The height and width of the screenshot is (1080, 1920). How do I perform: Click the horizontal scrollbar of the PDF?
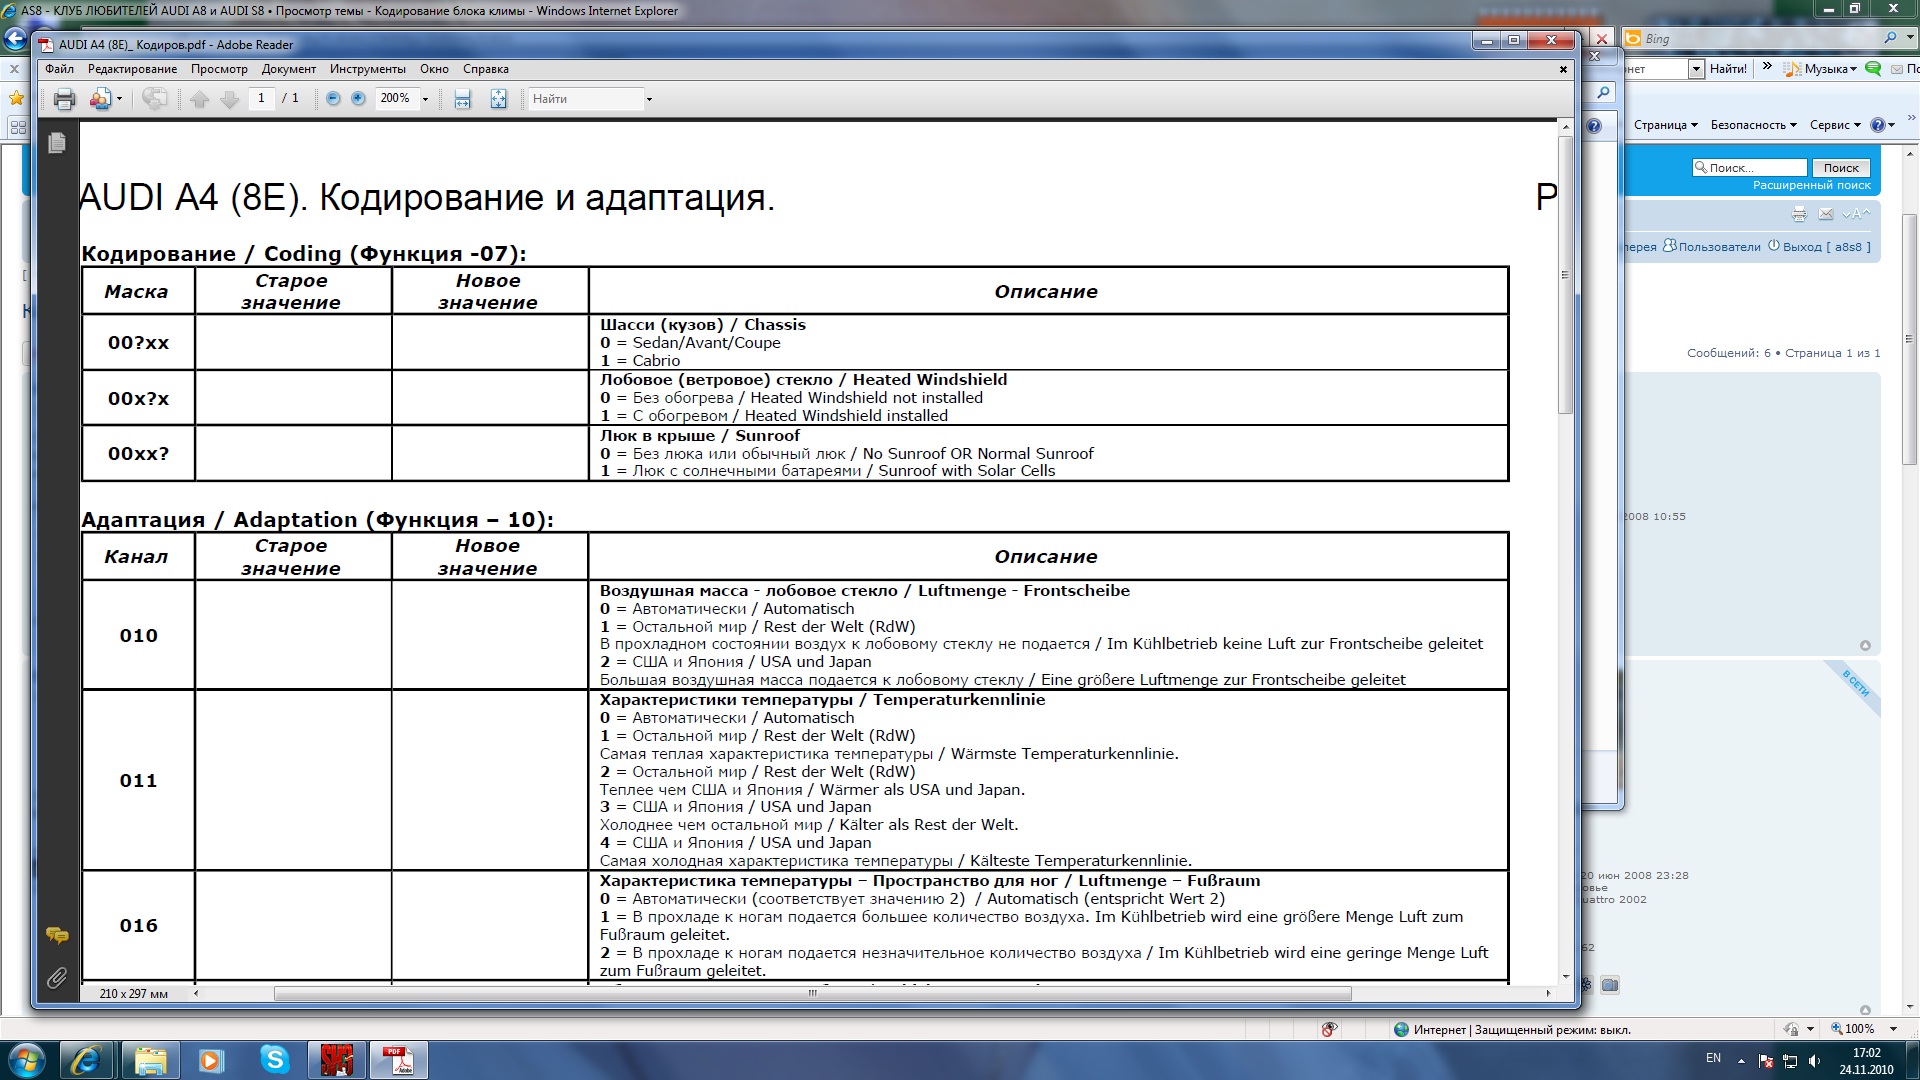[812, 994]
